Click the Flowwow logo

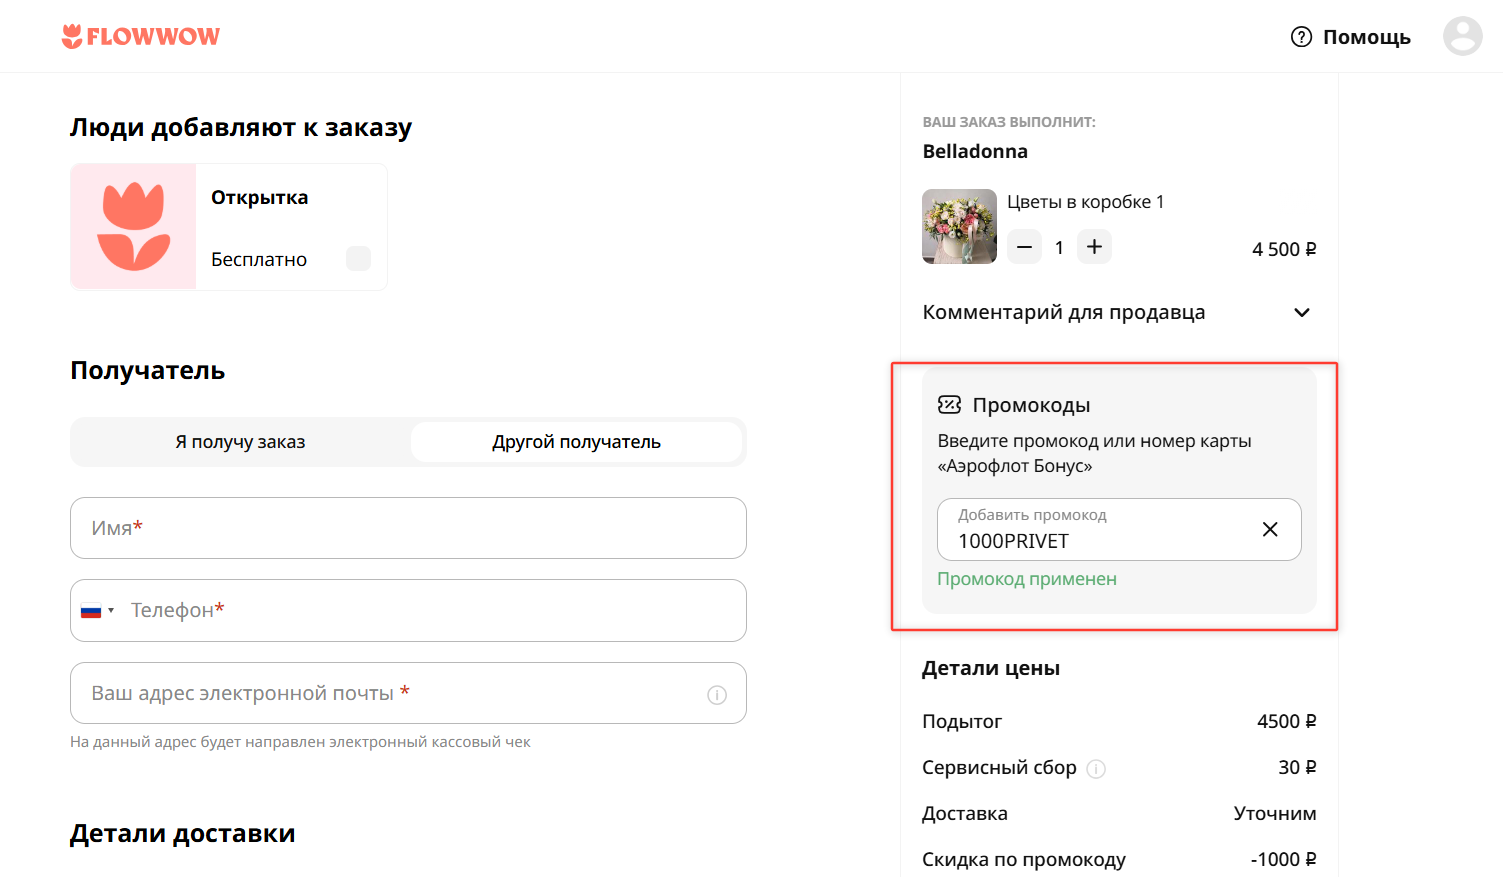tap(140, 36)
